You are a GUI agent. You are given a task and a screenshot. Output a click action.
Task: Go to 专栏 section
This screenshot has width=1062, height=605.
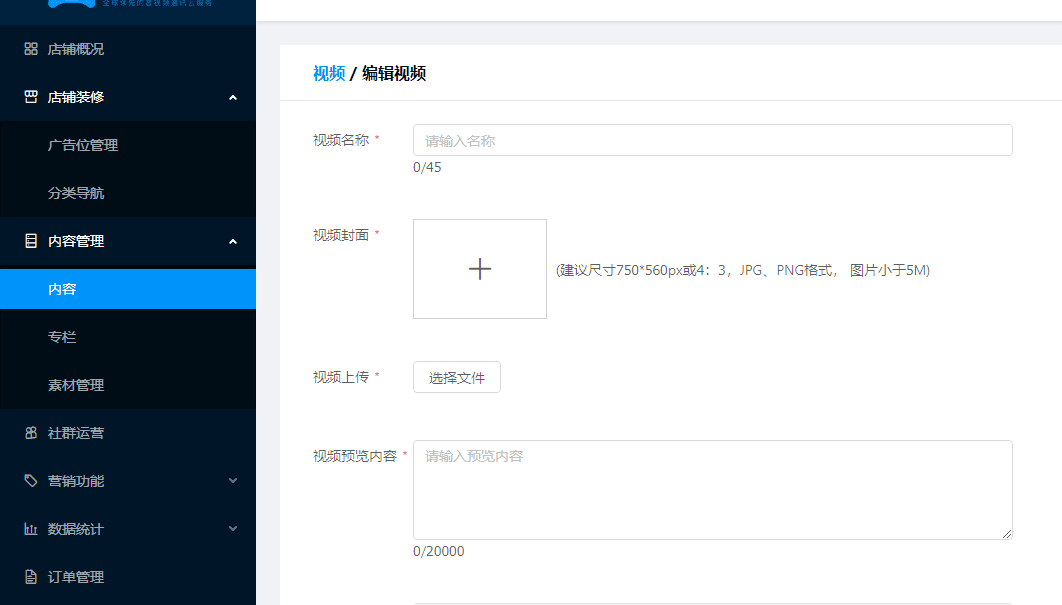(62, 337)
